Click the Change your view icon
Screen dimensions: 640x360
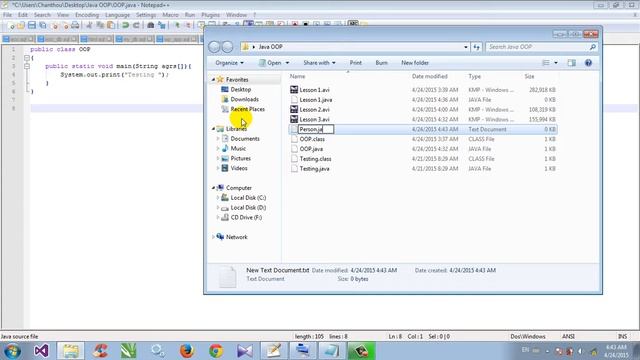[x=546, y=63]
